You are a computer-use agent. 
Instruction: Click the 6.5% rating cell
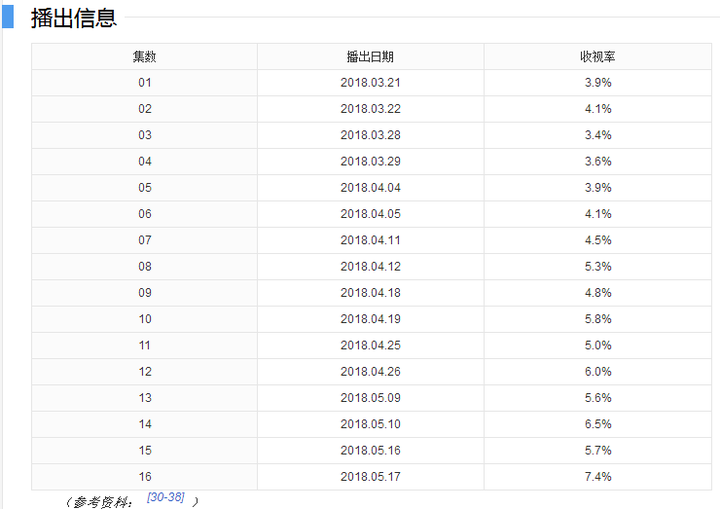(597, 424)
